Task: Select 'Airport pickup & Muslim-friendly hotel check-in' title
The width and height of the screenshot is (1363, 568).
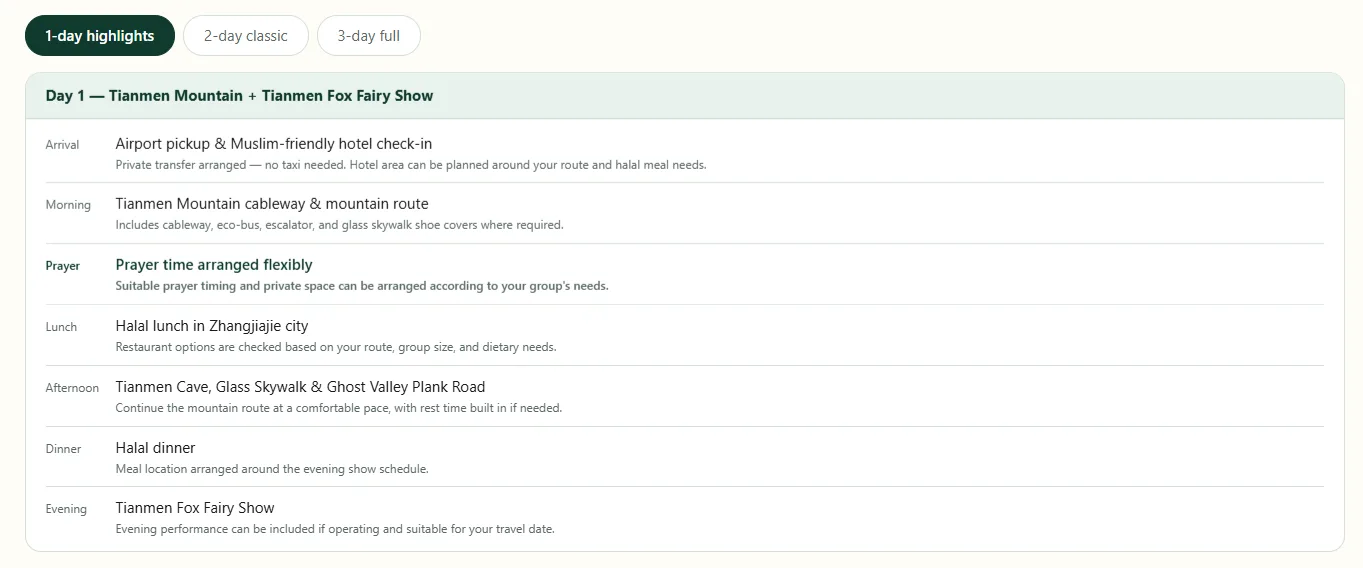Action: [x=274, y=144]
